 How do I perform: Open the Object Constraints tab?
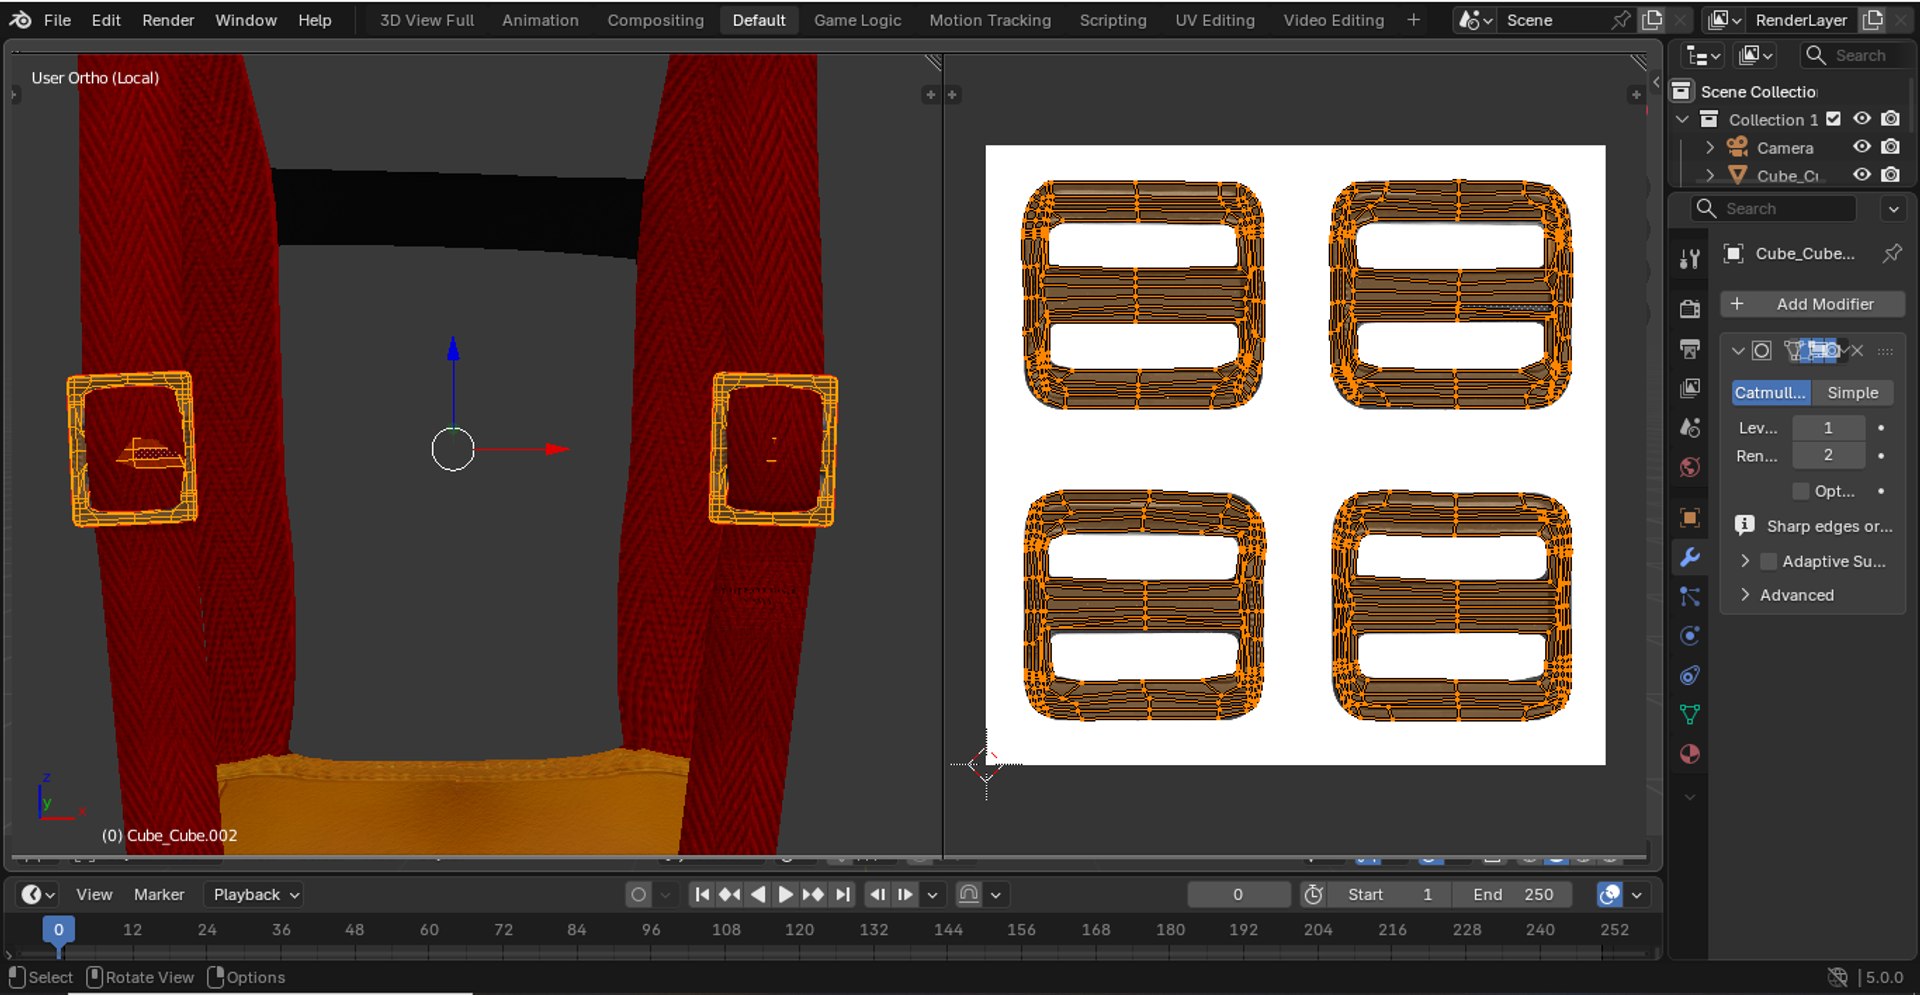click(1690, 676)
